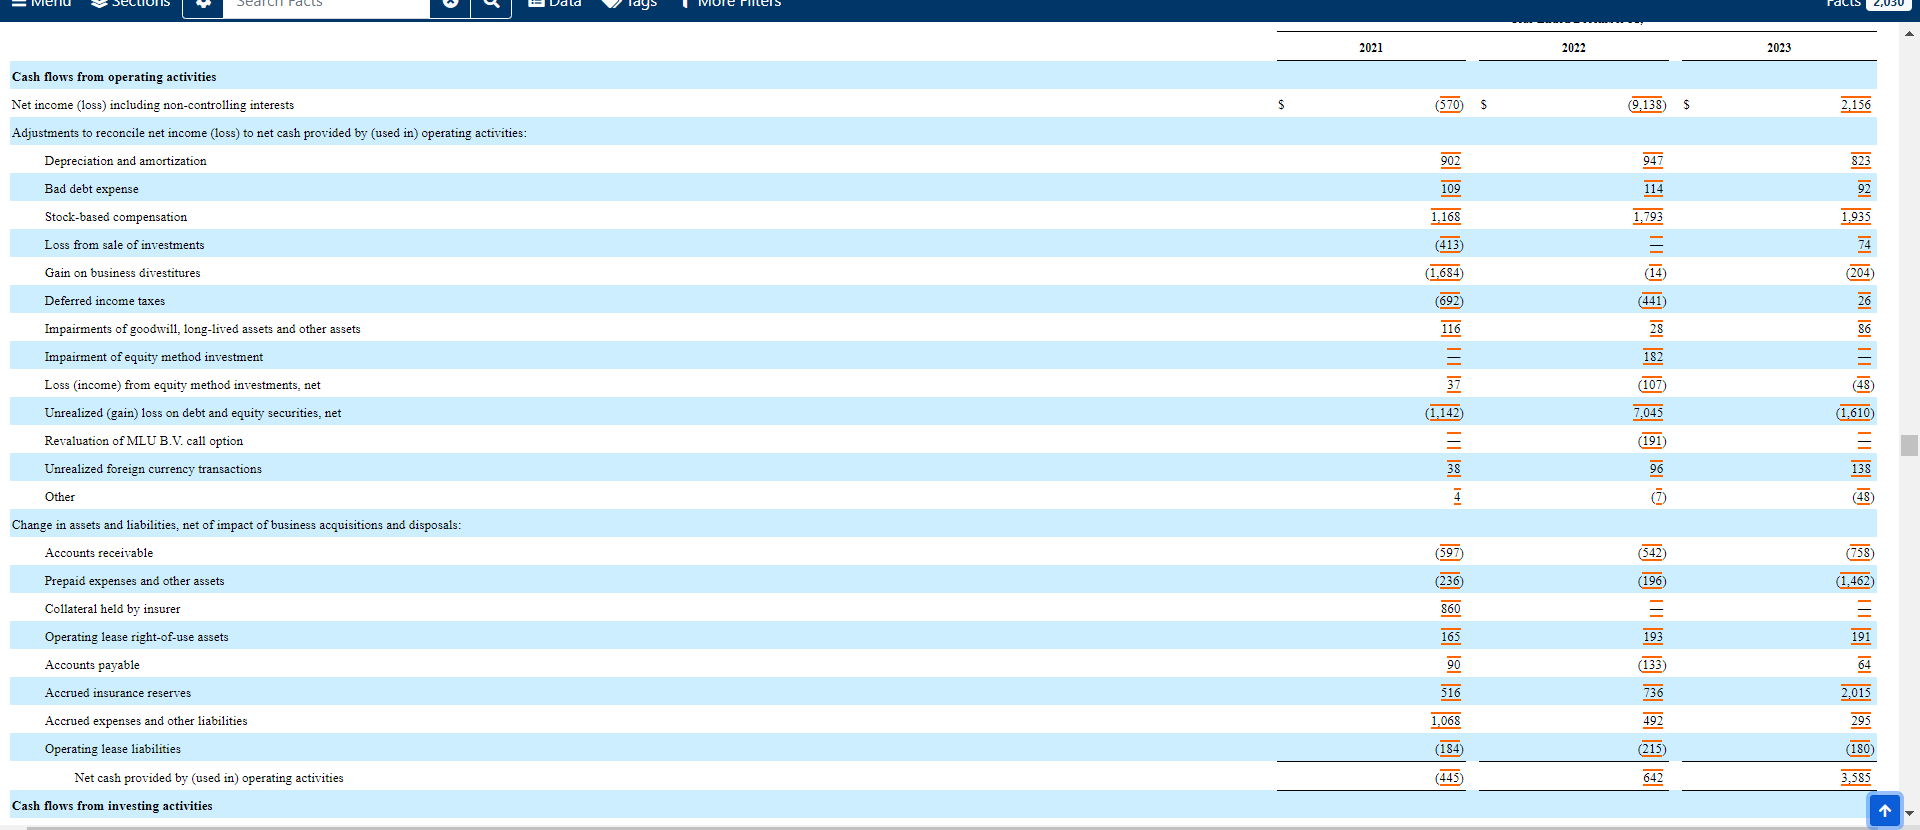The width and height of the screenshot is (1920, 830).
Task: Click 'Cash flows from investing activities' heading
Action: [x=112, y=806]
